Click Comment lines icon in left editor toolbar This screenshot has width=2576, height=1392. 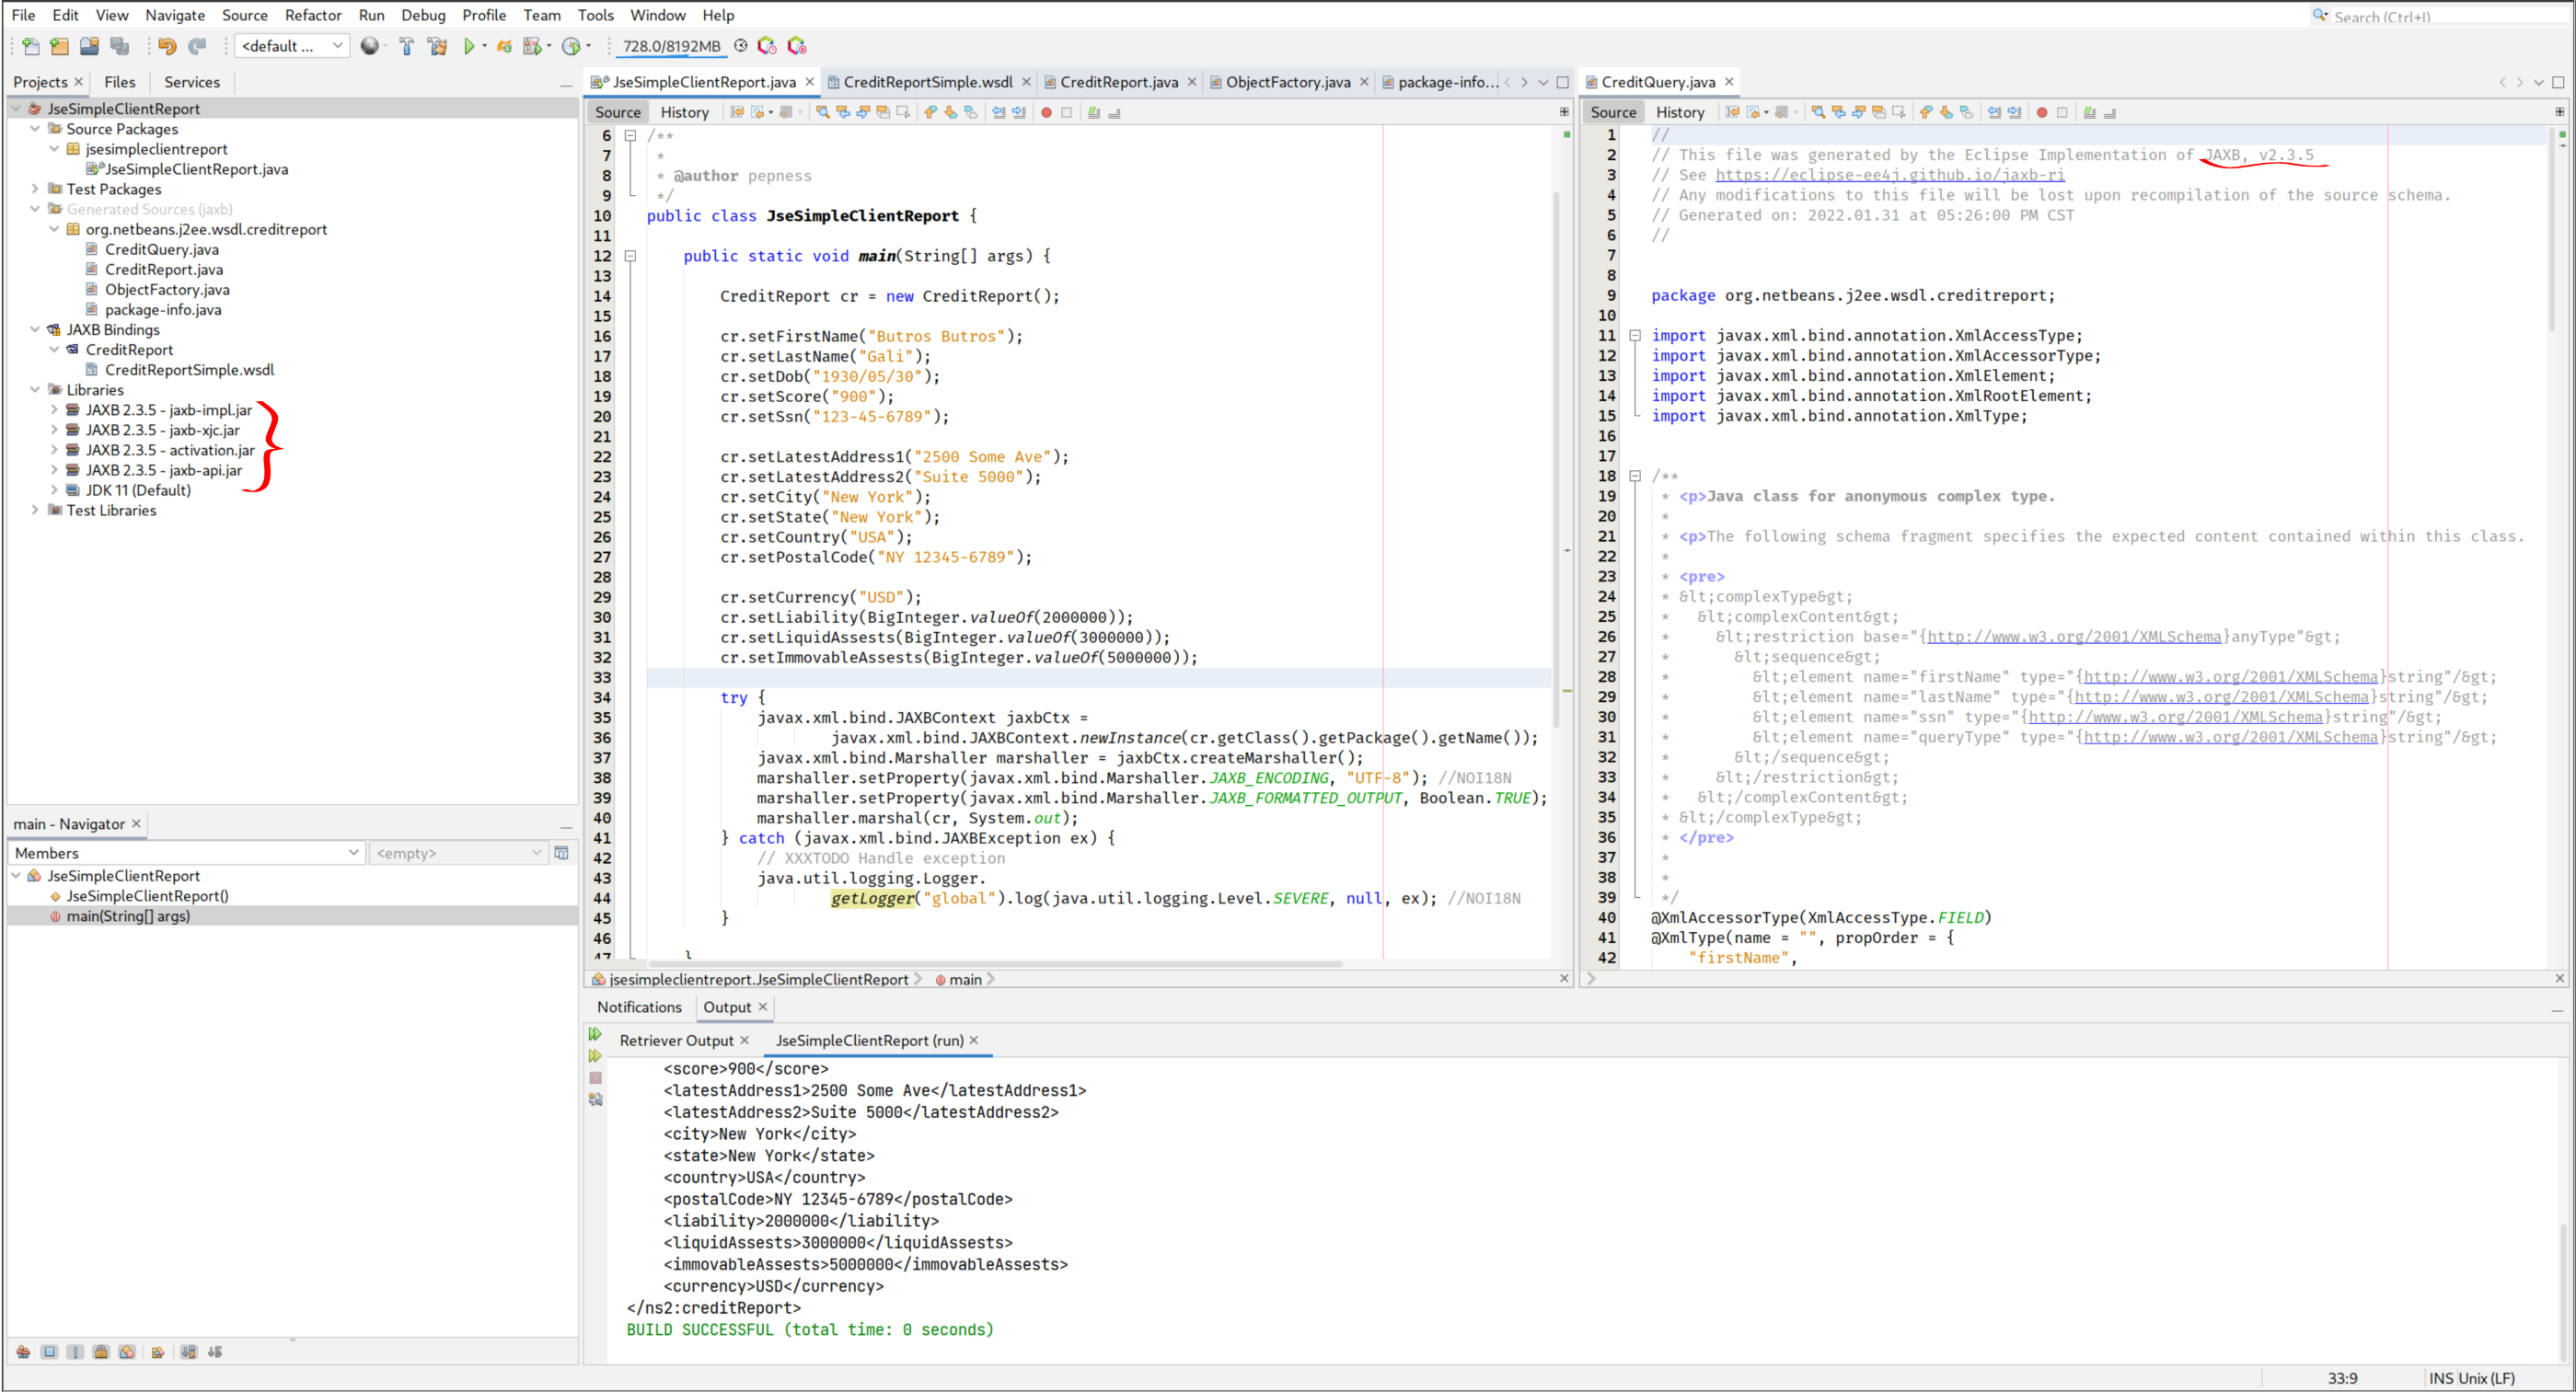coord(1094,113)
